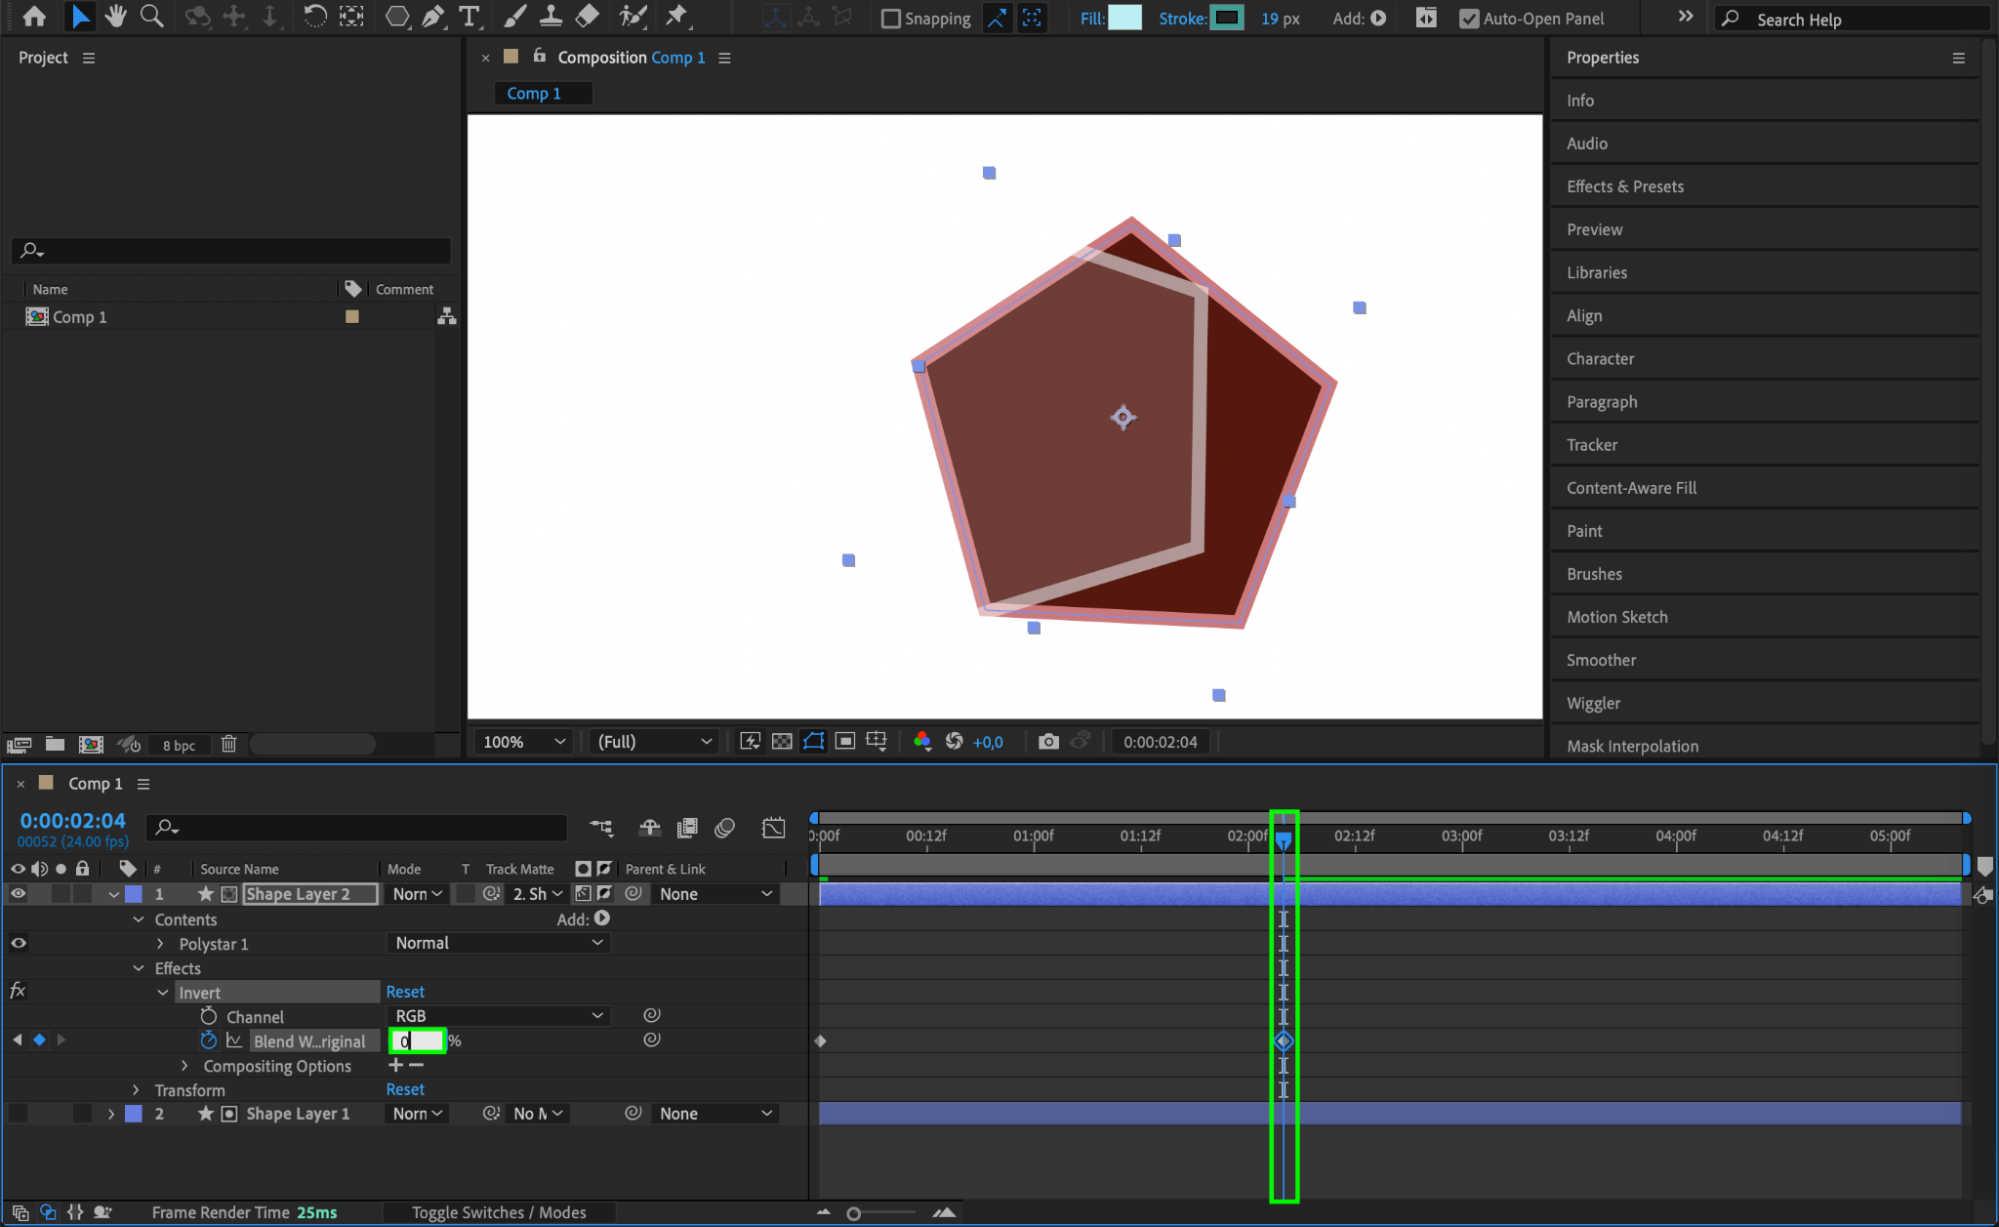Select the Puppet Pin tool
The width and height of the screenshot is (1999, 1227).
click(x=677, y=16)
